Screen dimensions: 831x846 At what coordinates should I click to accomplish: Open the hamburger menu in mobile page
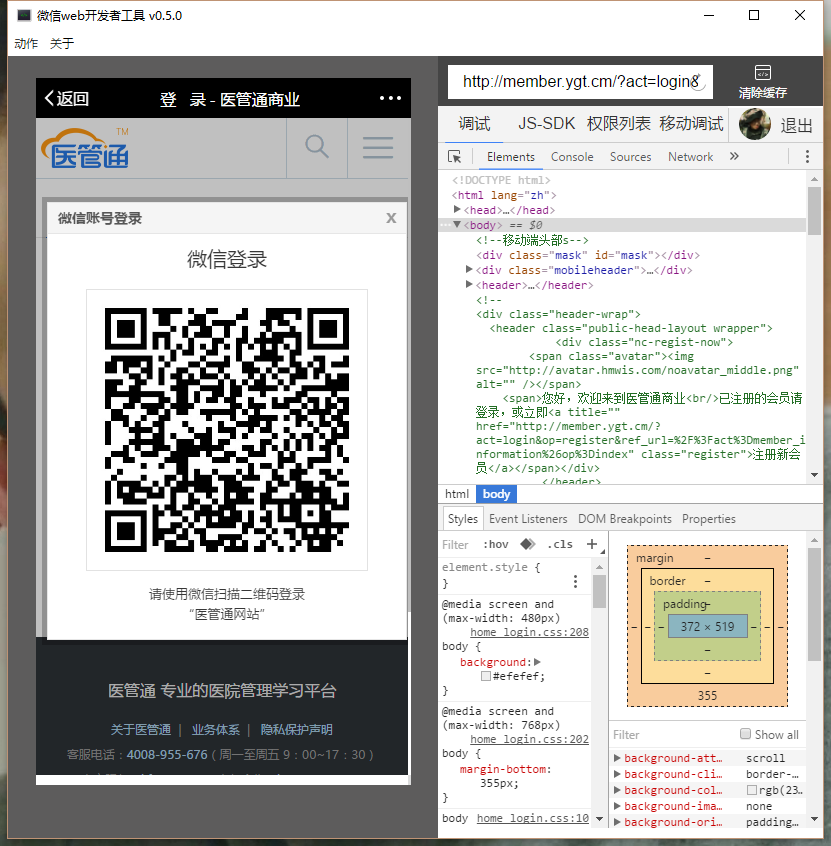point(378,147)
